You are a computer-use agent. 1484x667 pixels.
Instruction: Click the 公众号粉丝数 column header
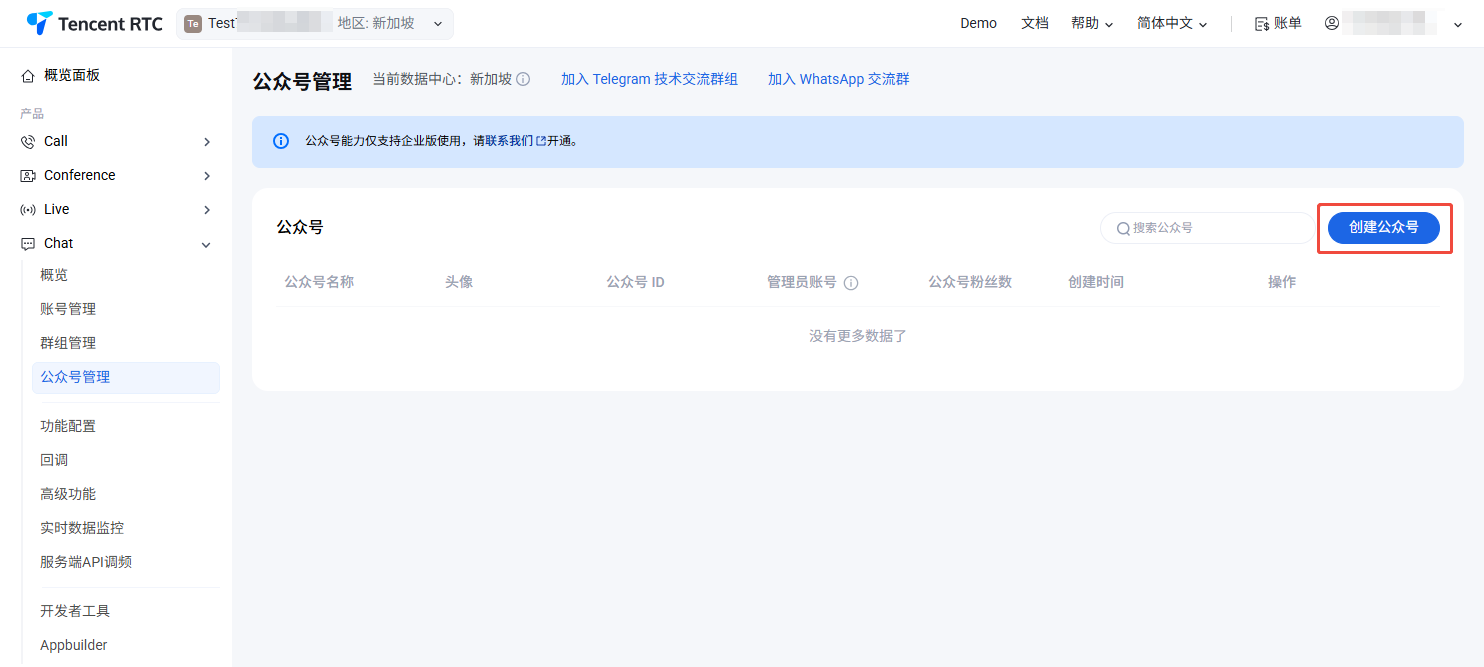tap(970, 282)
